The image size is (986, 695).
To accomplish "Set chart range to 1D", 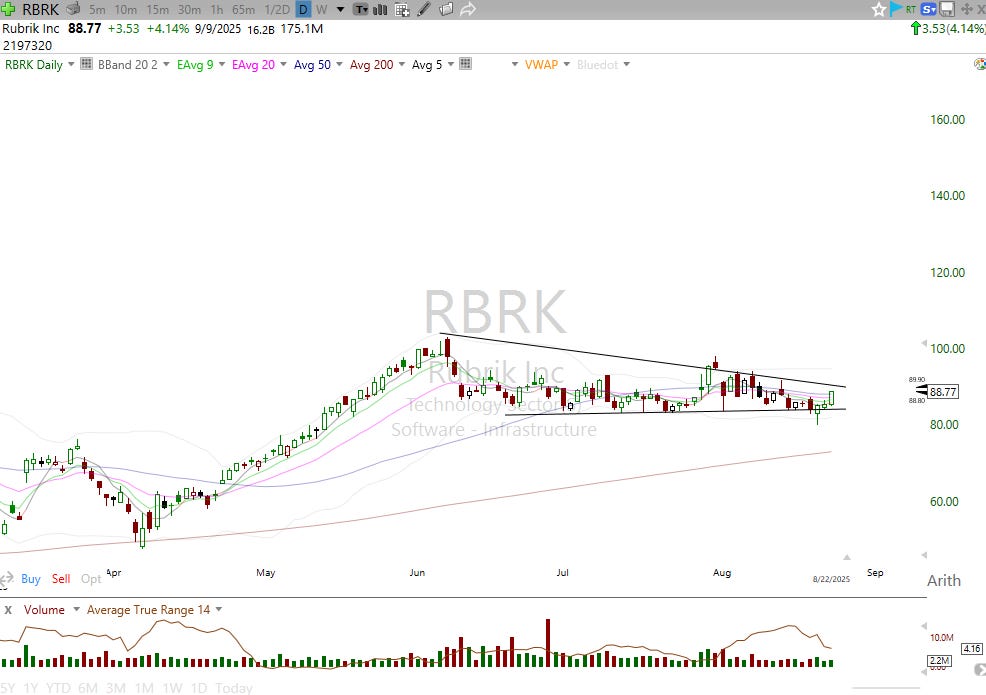I will (x=199, y=688).
